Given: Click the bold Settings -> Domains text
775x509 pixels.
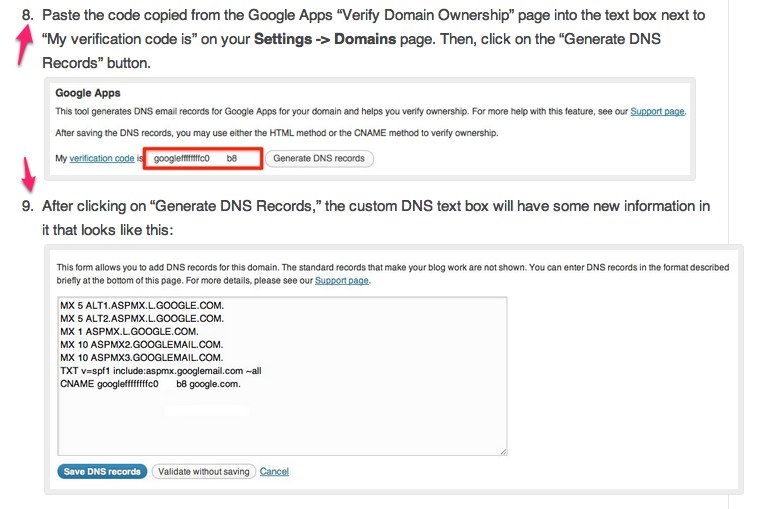Looking at the screenshot, I should pyautogui.click(x=325, y=39).
